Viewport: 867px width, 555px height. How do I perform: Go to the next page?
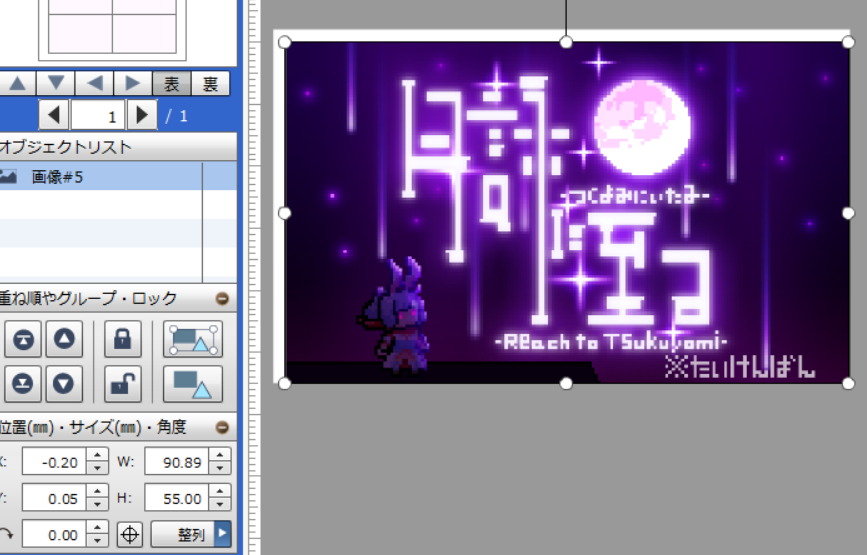tap(142, 115)
